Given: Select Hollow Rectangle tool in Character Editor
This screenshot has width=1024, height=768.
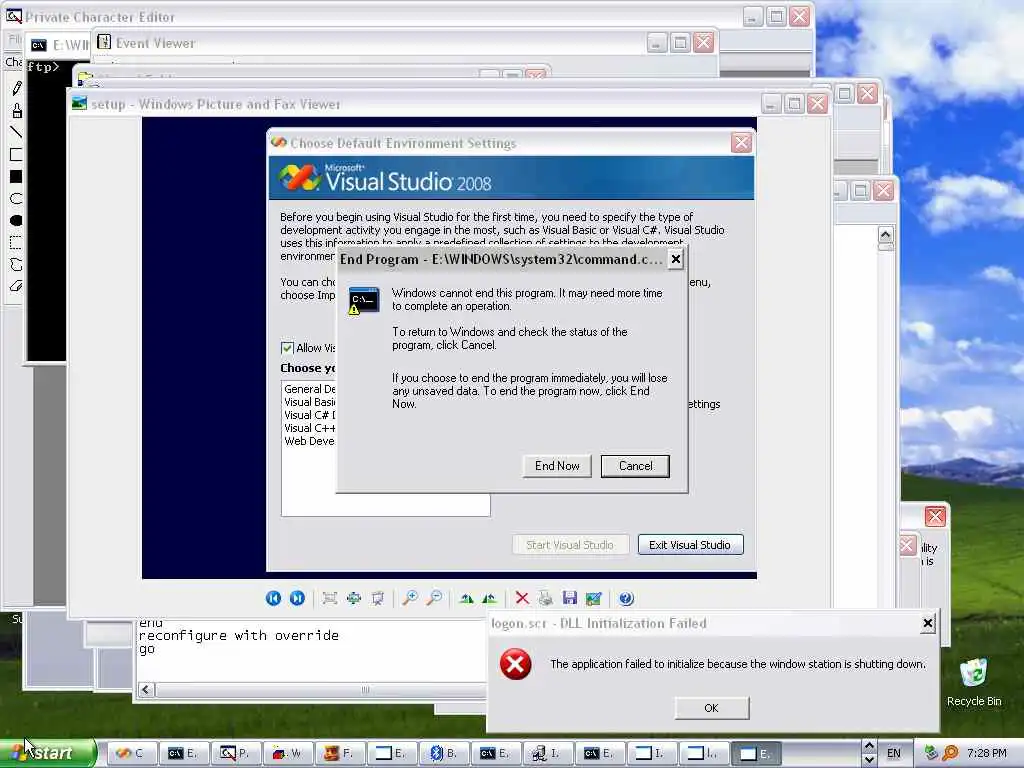Looking at the screenshot, I should (x=16, y=155).
